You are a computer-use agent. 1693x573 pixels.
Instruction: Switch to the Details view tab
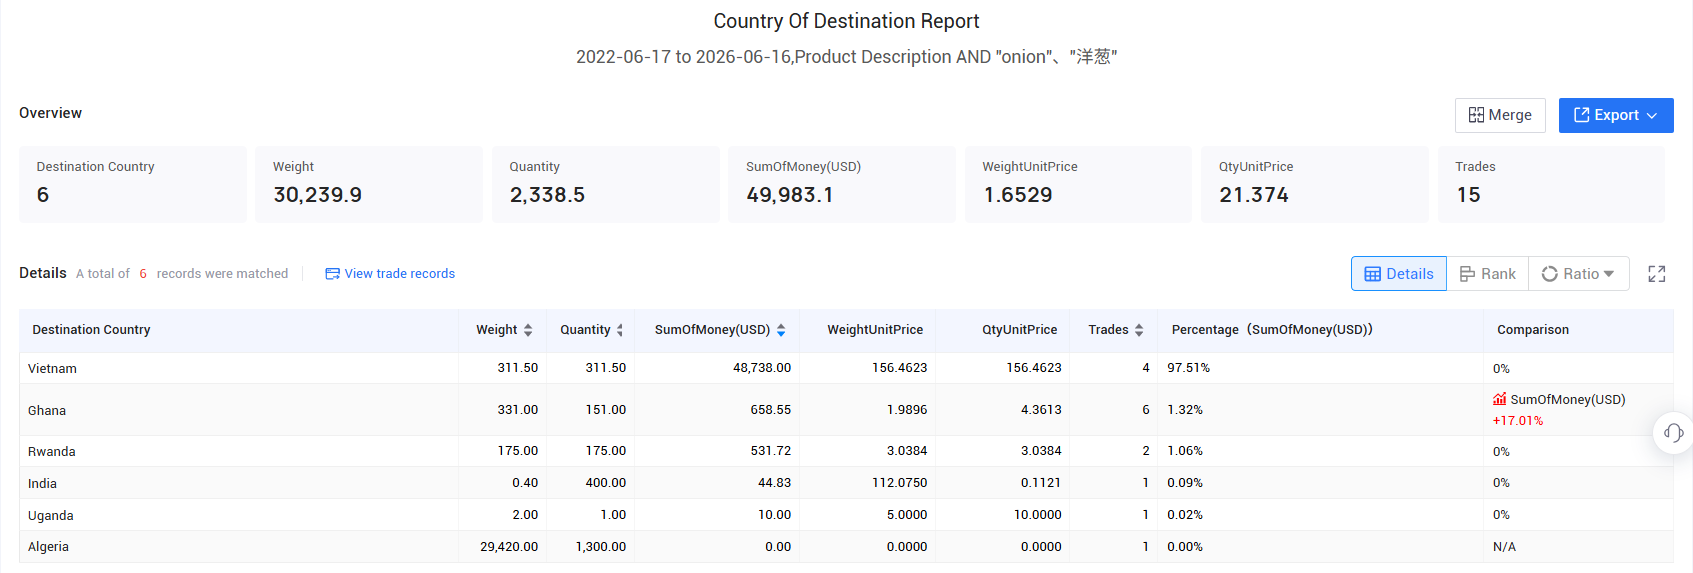pyautogui.click(x=1399, y=274)
